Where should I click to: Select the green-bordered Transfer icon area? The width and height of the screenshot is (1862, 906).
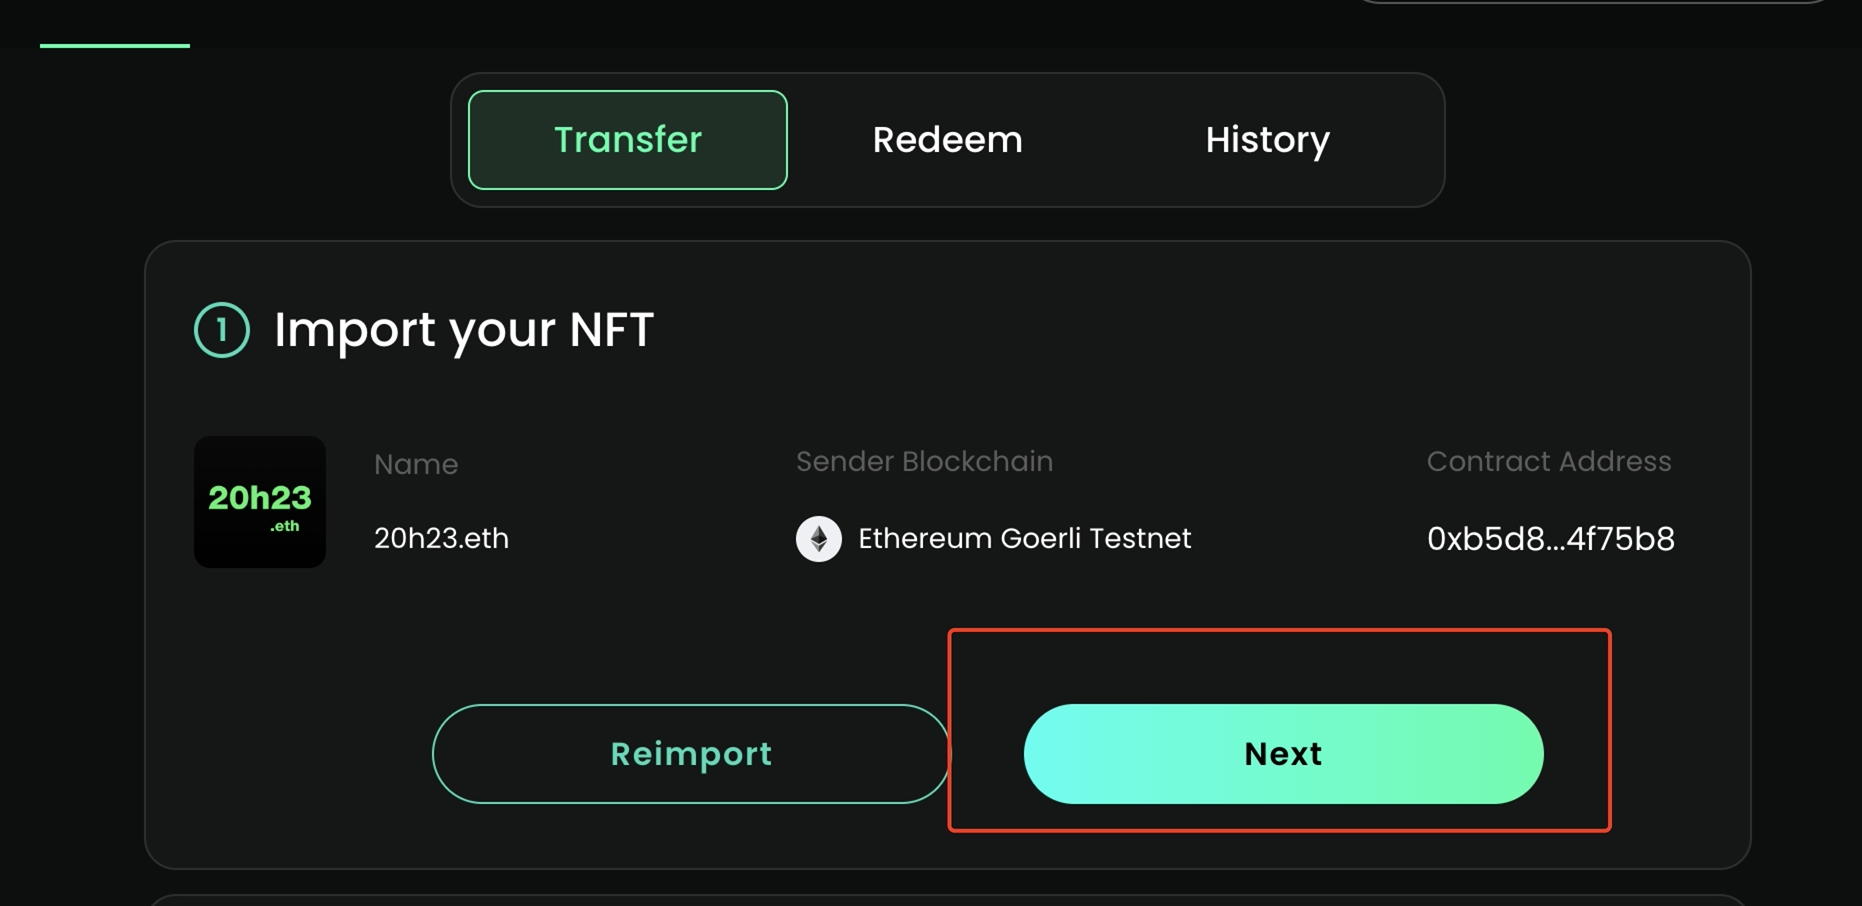[x=627, y=140]
